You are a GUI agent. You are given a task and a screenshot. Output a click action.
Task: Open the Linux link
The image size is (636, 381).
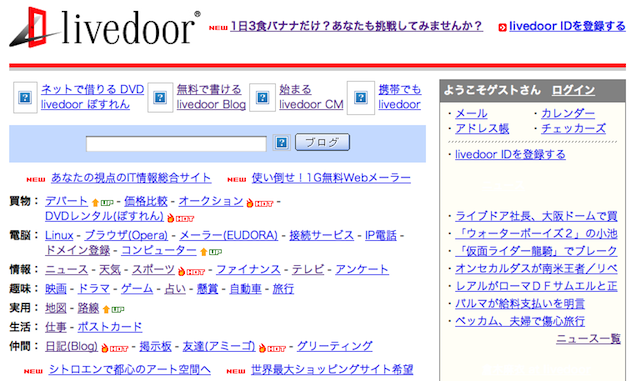59,235
